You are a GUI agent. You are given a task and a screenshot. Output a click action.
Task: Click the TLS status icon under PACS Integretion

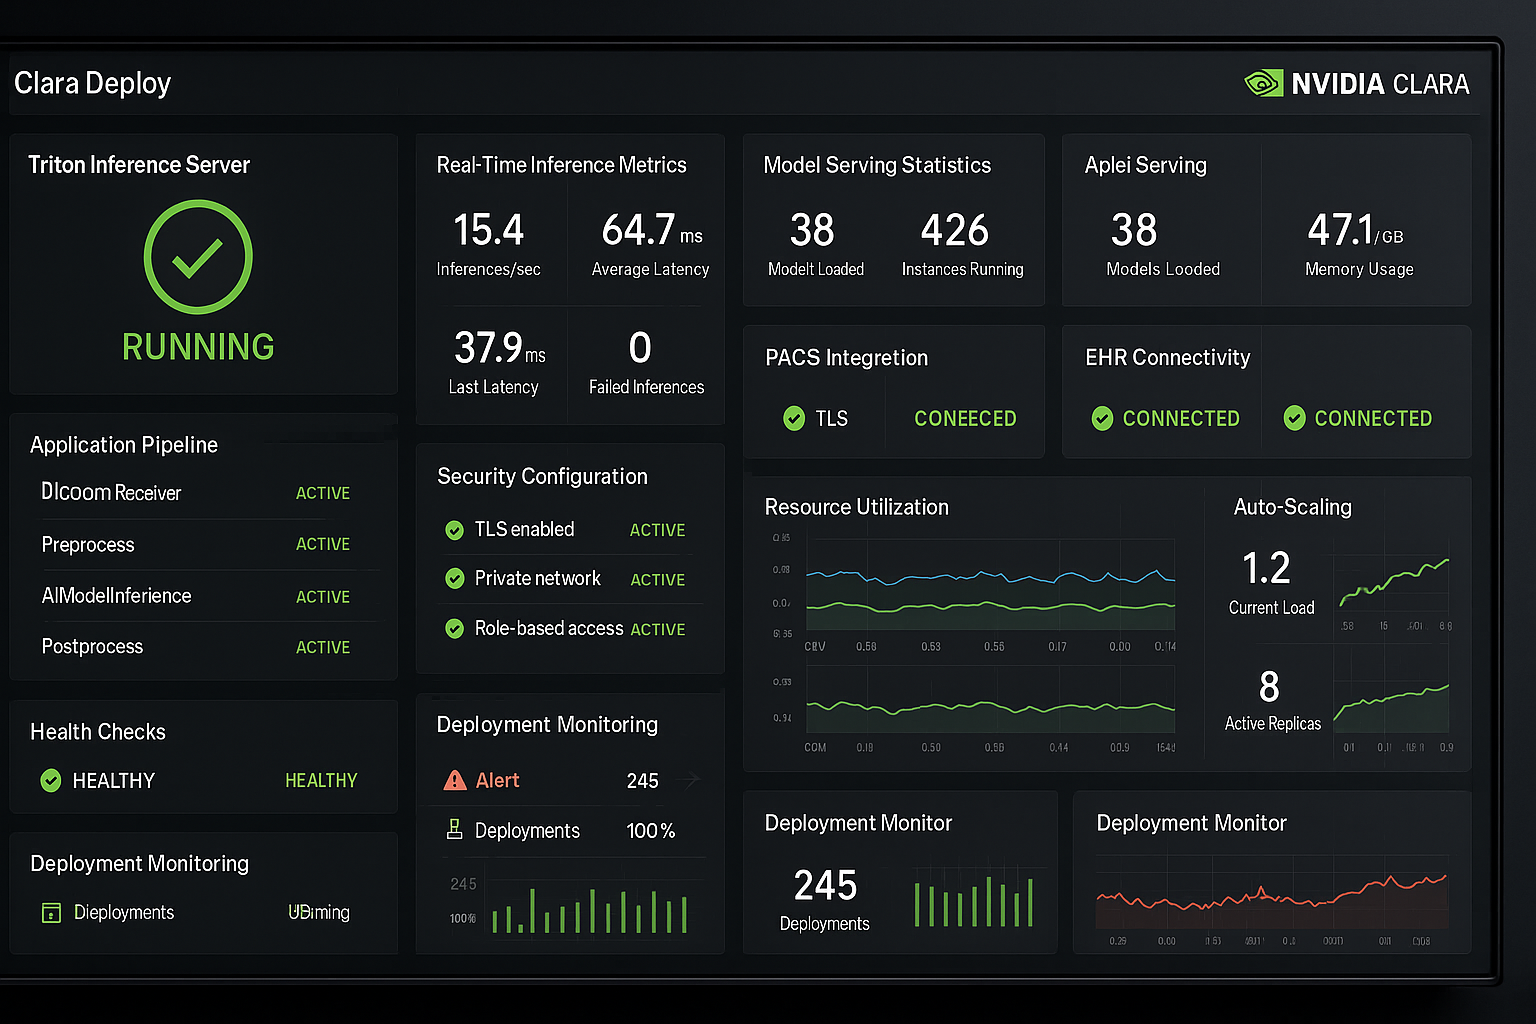point(794,418)
